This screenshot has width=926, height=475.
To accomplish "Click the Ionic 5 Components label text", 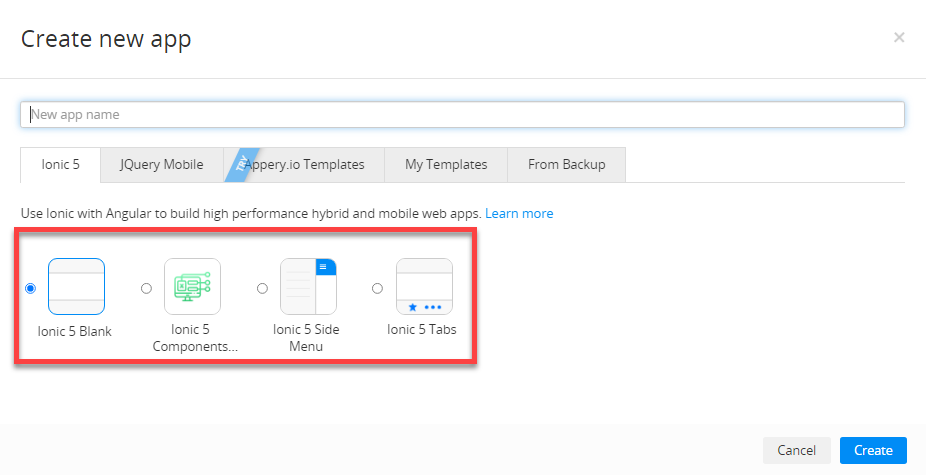I will [x=195, y=338].
